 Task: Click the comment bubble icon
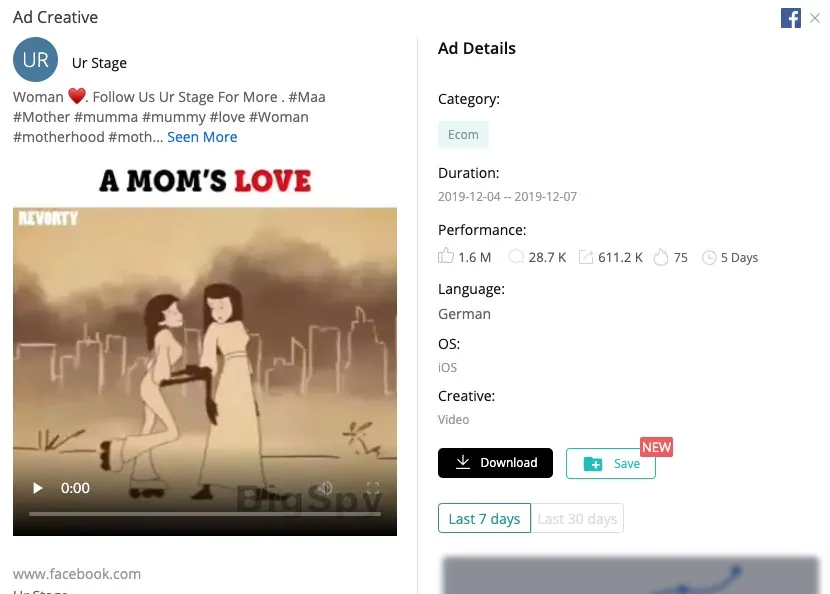tap(515, 257)
